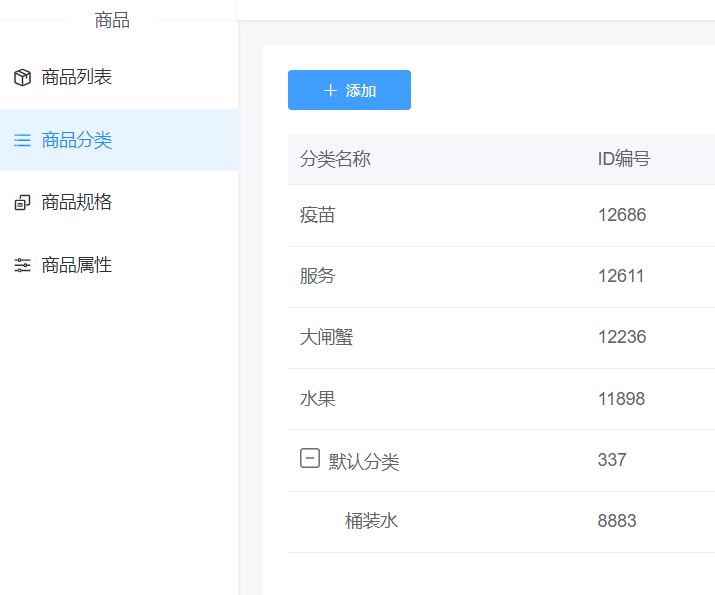Click the 商品 sidebar section title
Image resolution: width=715 pixels, height=595 pixels.
point(112,20)
